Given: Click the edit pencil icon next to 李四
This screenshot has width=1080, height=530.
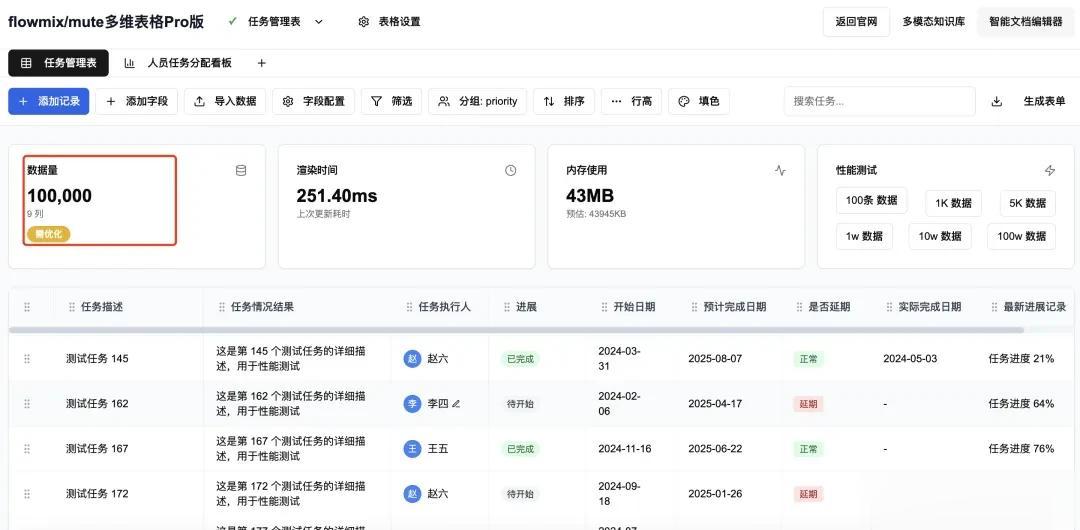Looking at the screenshot, I should click(x=456, y=404).
